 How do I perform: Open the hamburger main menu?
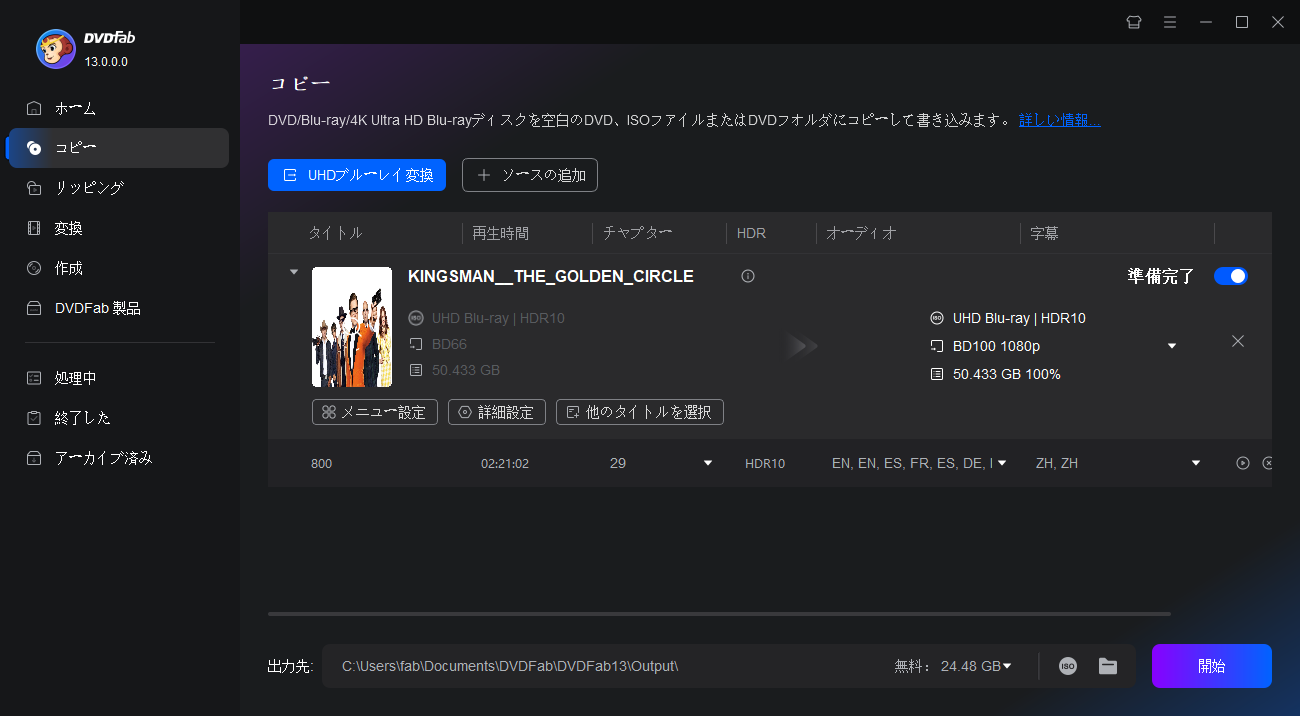click(1170, 22)
